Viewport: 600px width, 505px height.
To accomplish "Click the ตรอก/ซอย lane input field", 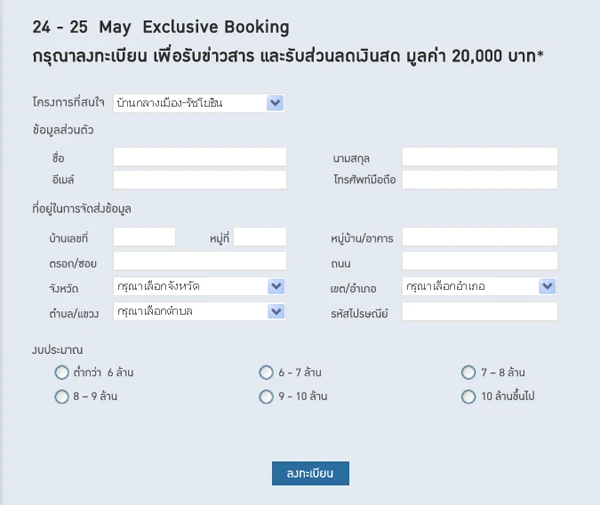I will 200,261.
